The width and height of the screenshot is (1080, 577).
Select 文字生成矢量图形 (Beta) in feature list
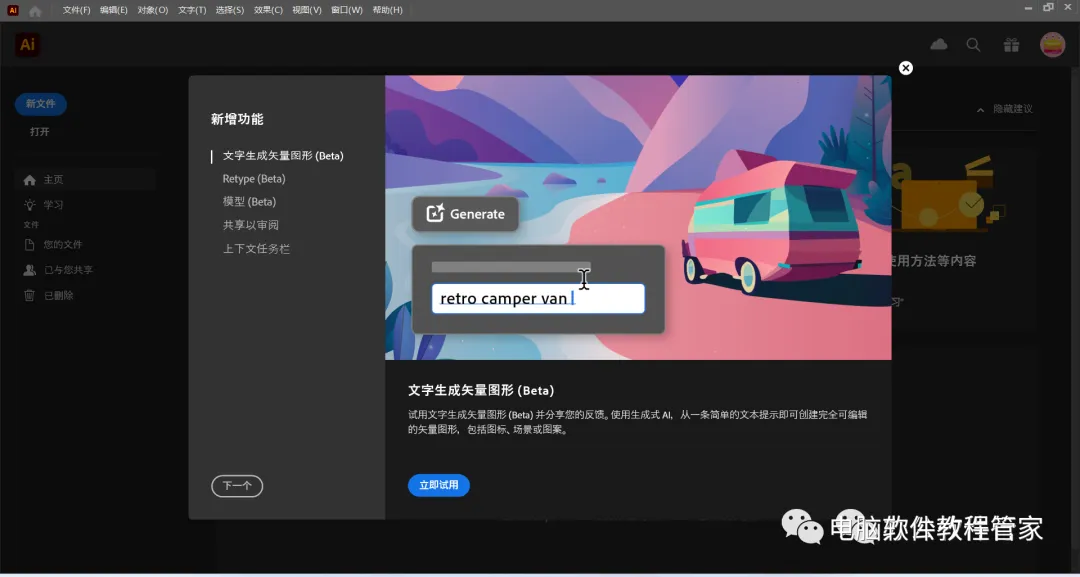pyautogui.click(x=283, y=156)
